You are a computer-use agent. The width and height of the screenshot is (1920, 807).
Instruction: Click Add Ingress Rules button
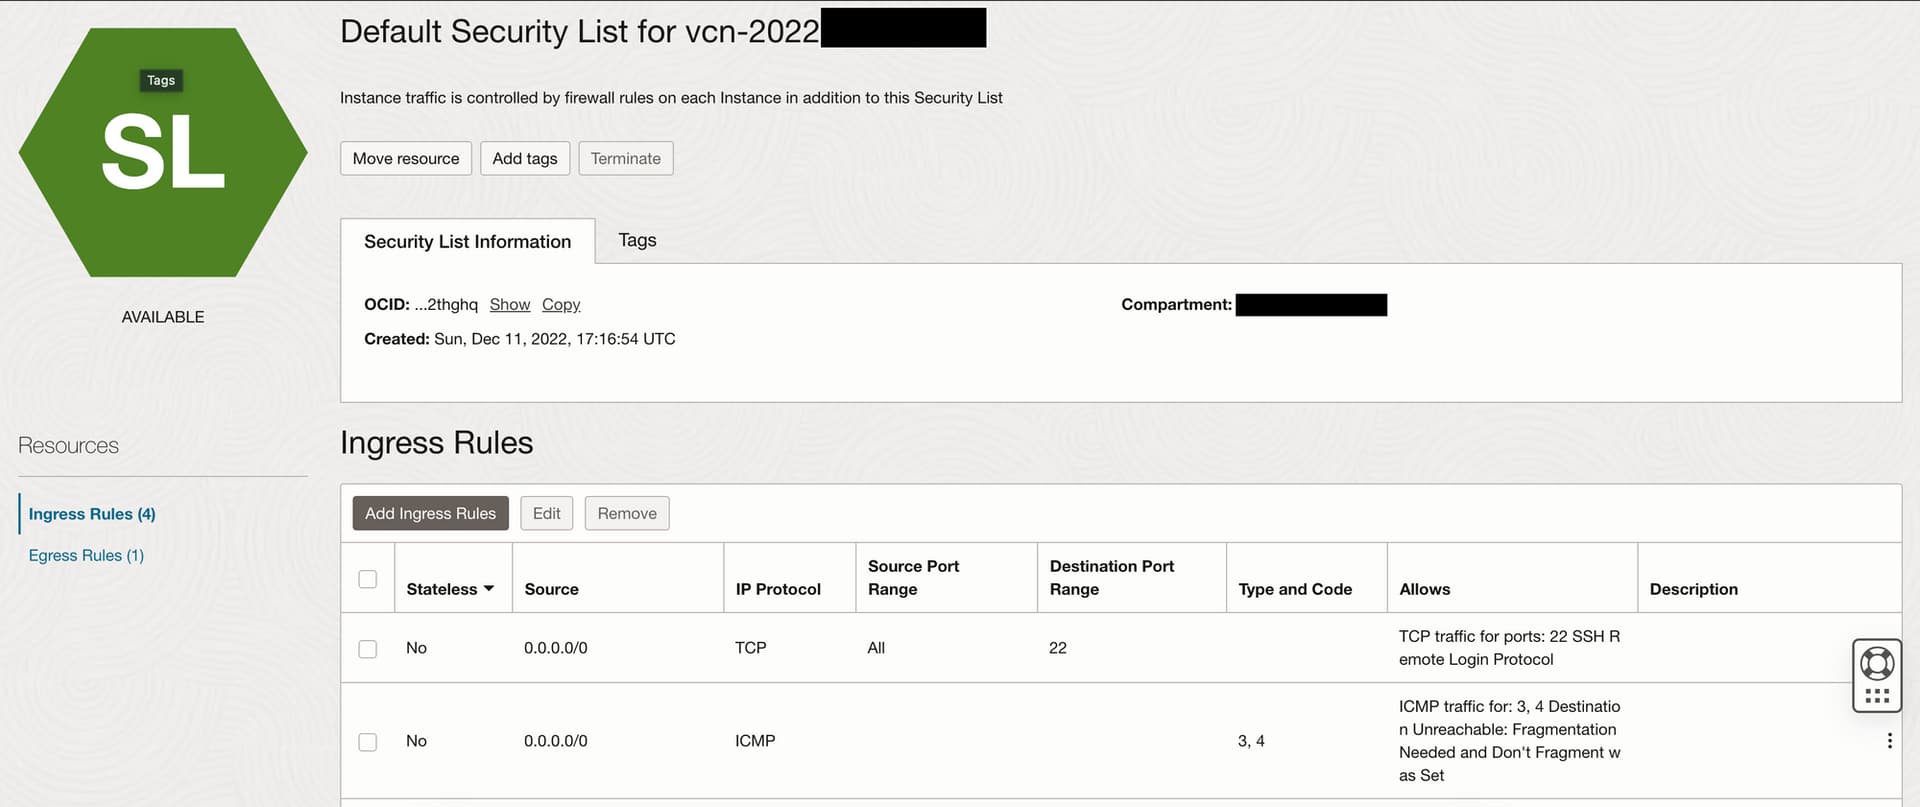tap(430, 513)
